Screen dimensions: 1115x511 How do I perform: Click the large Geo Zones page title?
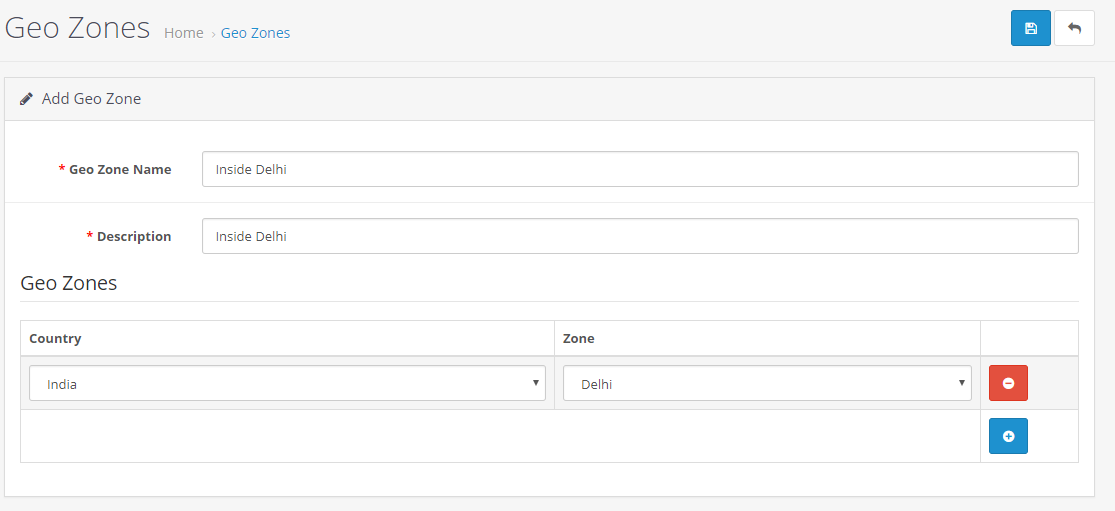click(x=77, y=28)
